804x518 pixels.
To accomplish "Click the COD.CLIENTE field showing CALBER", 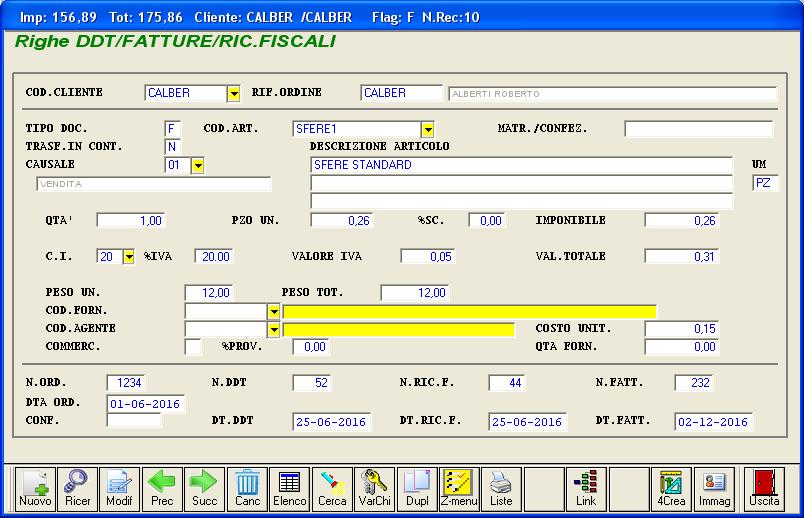I will (186, 93).
